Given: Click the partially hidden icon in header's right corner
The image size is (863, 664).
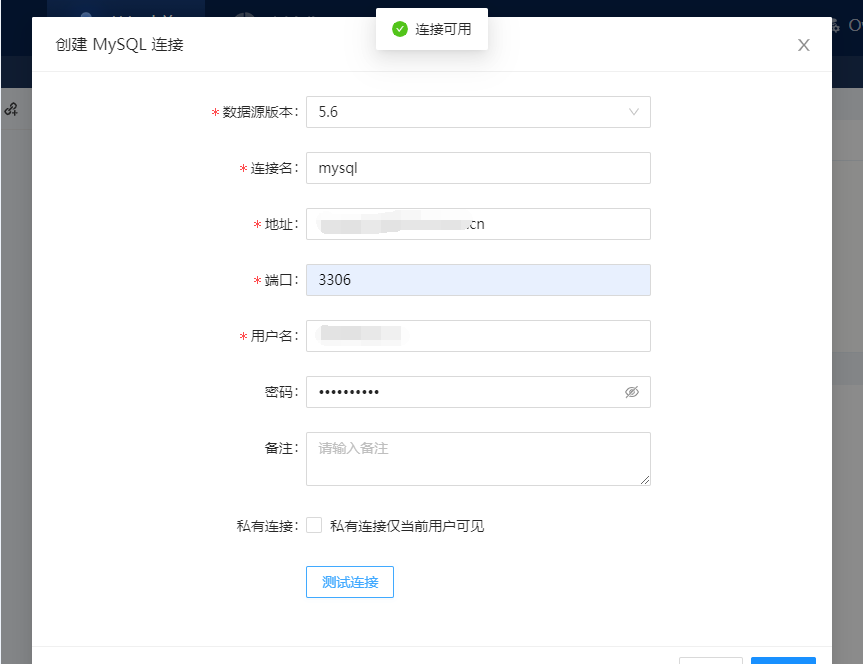Looking at the screenshot, I should (840, 26).
